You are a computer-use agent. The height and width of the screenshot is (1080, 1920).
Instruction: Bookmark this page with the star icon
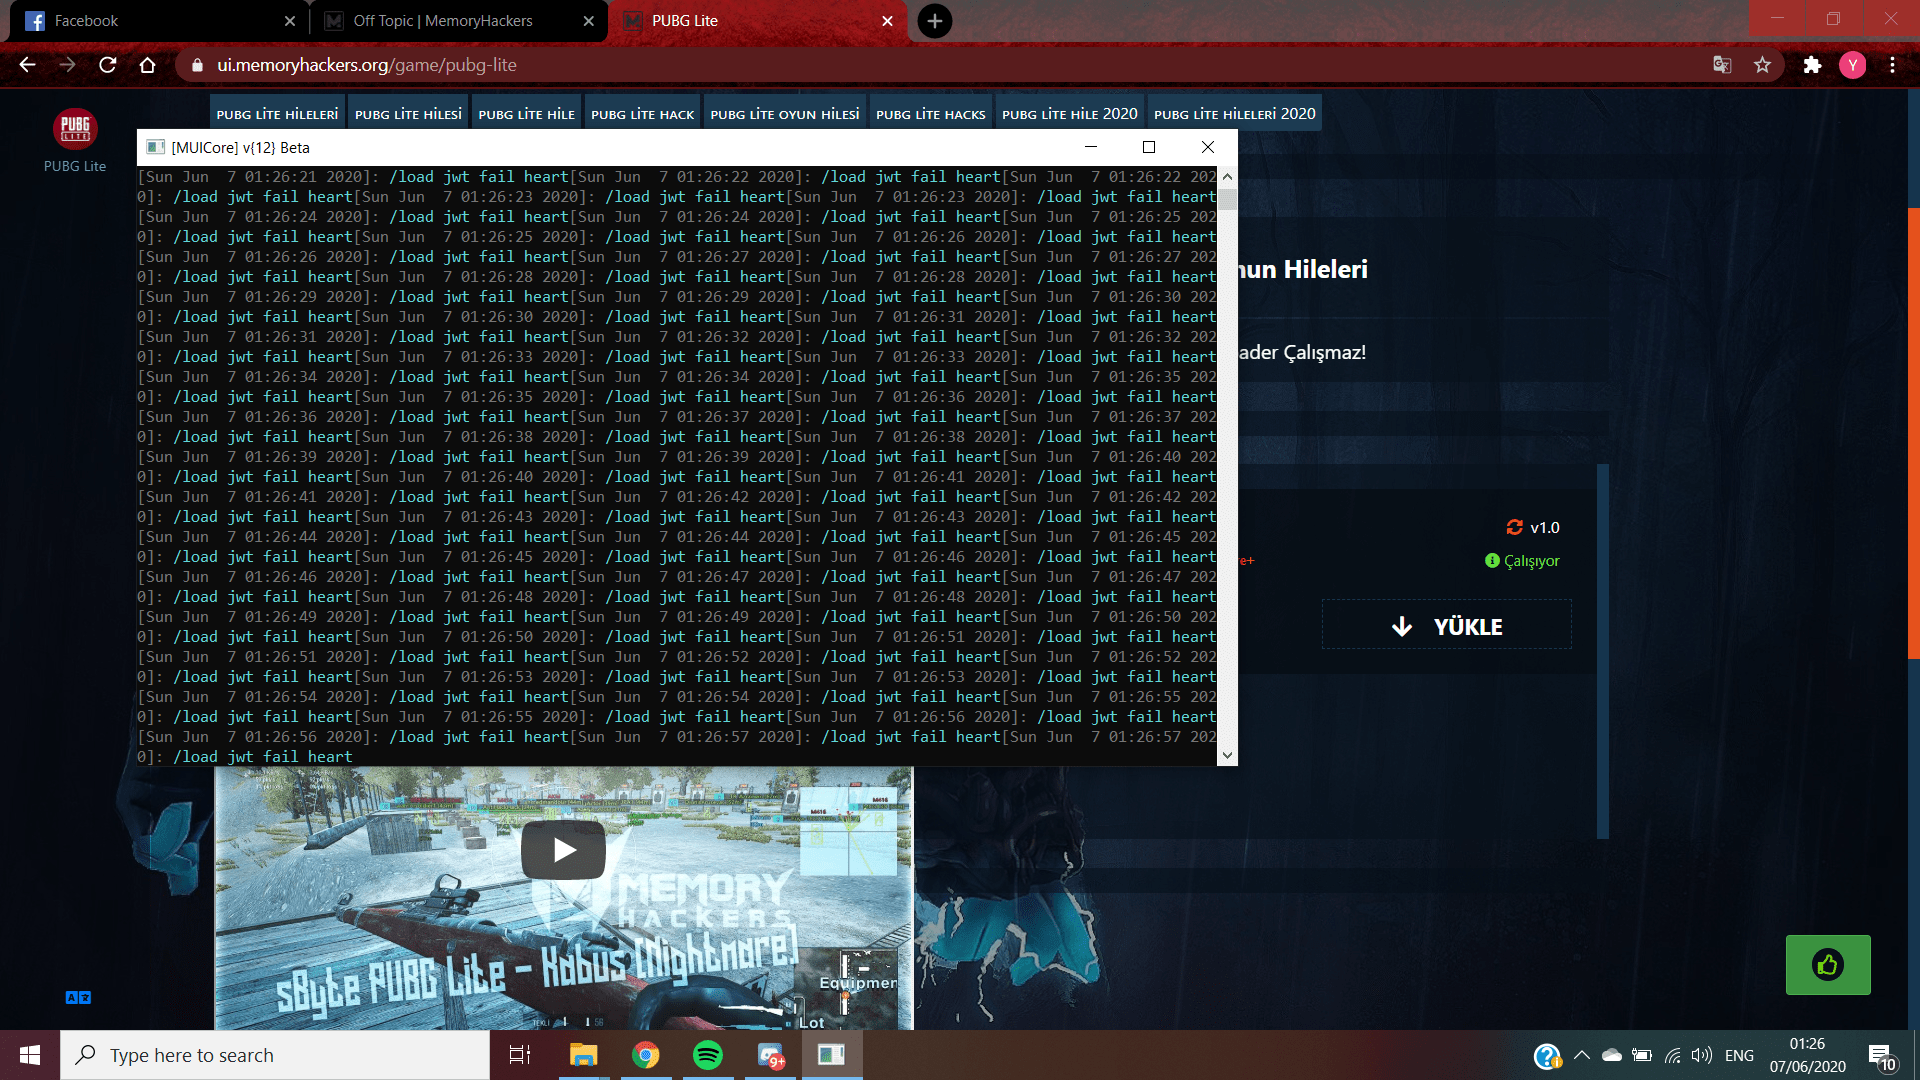pyautogui.click(x=1762, y=65)
